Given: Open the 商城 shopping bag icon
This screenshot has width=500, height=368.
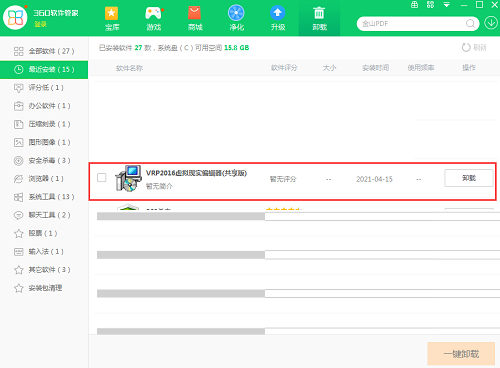Looking at the screenshot, I should 195,13.
